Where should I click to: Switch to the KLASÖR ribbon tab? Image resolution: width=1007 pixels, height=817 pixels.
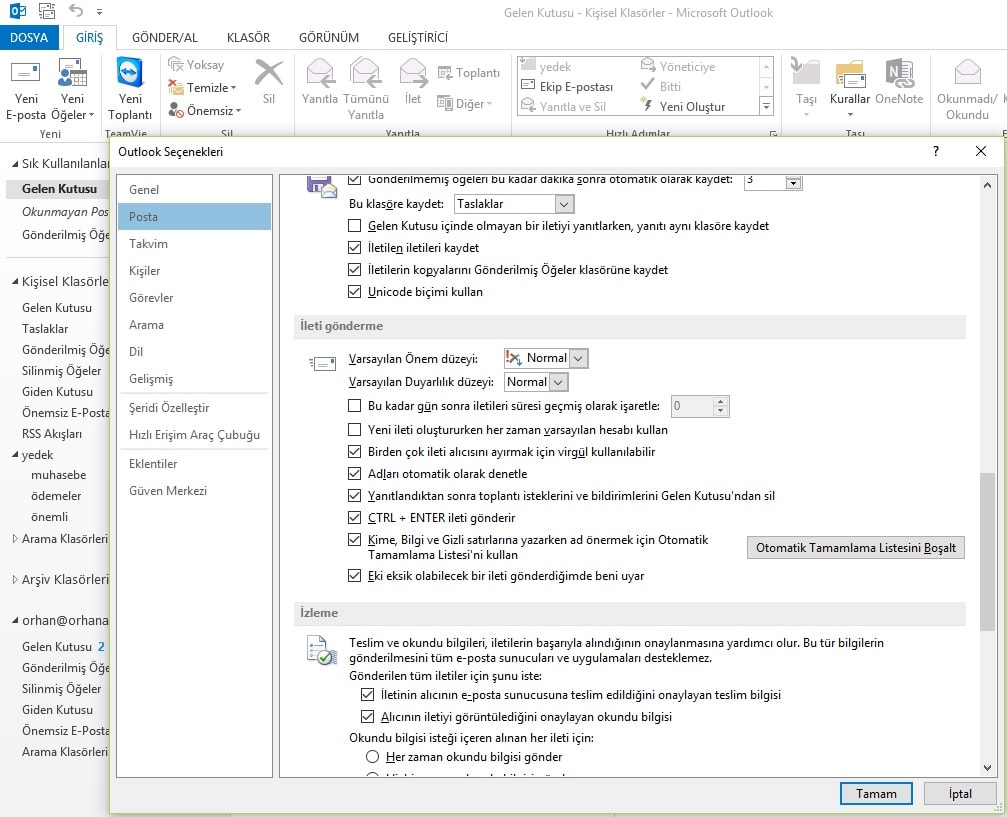[248, 37]
